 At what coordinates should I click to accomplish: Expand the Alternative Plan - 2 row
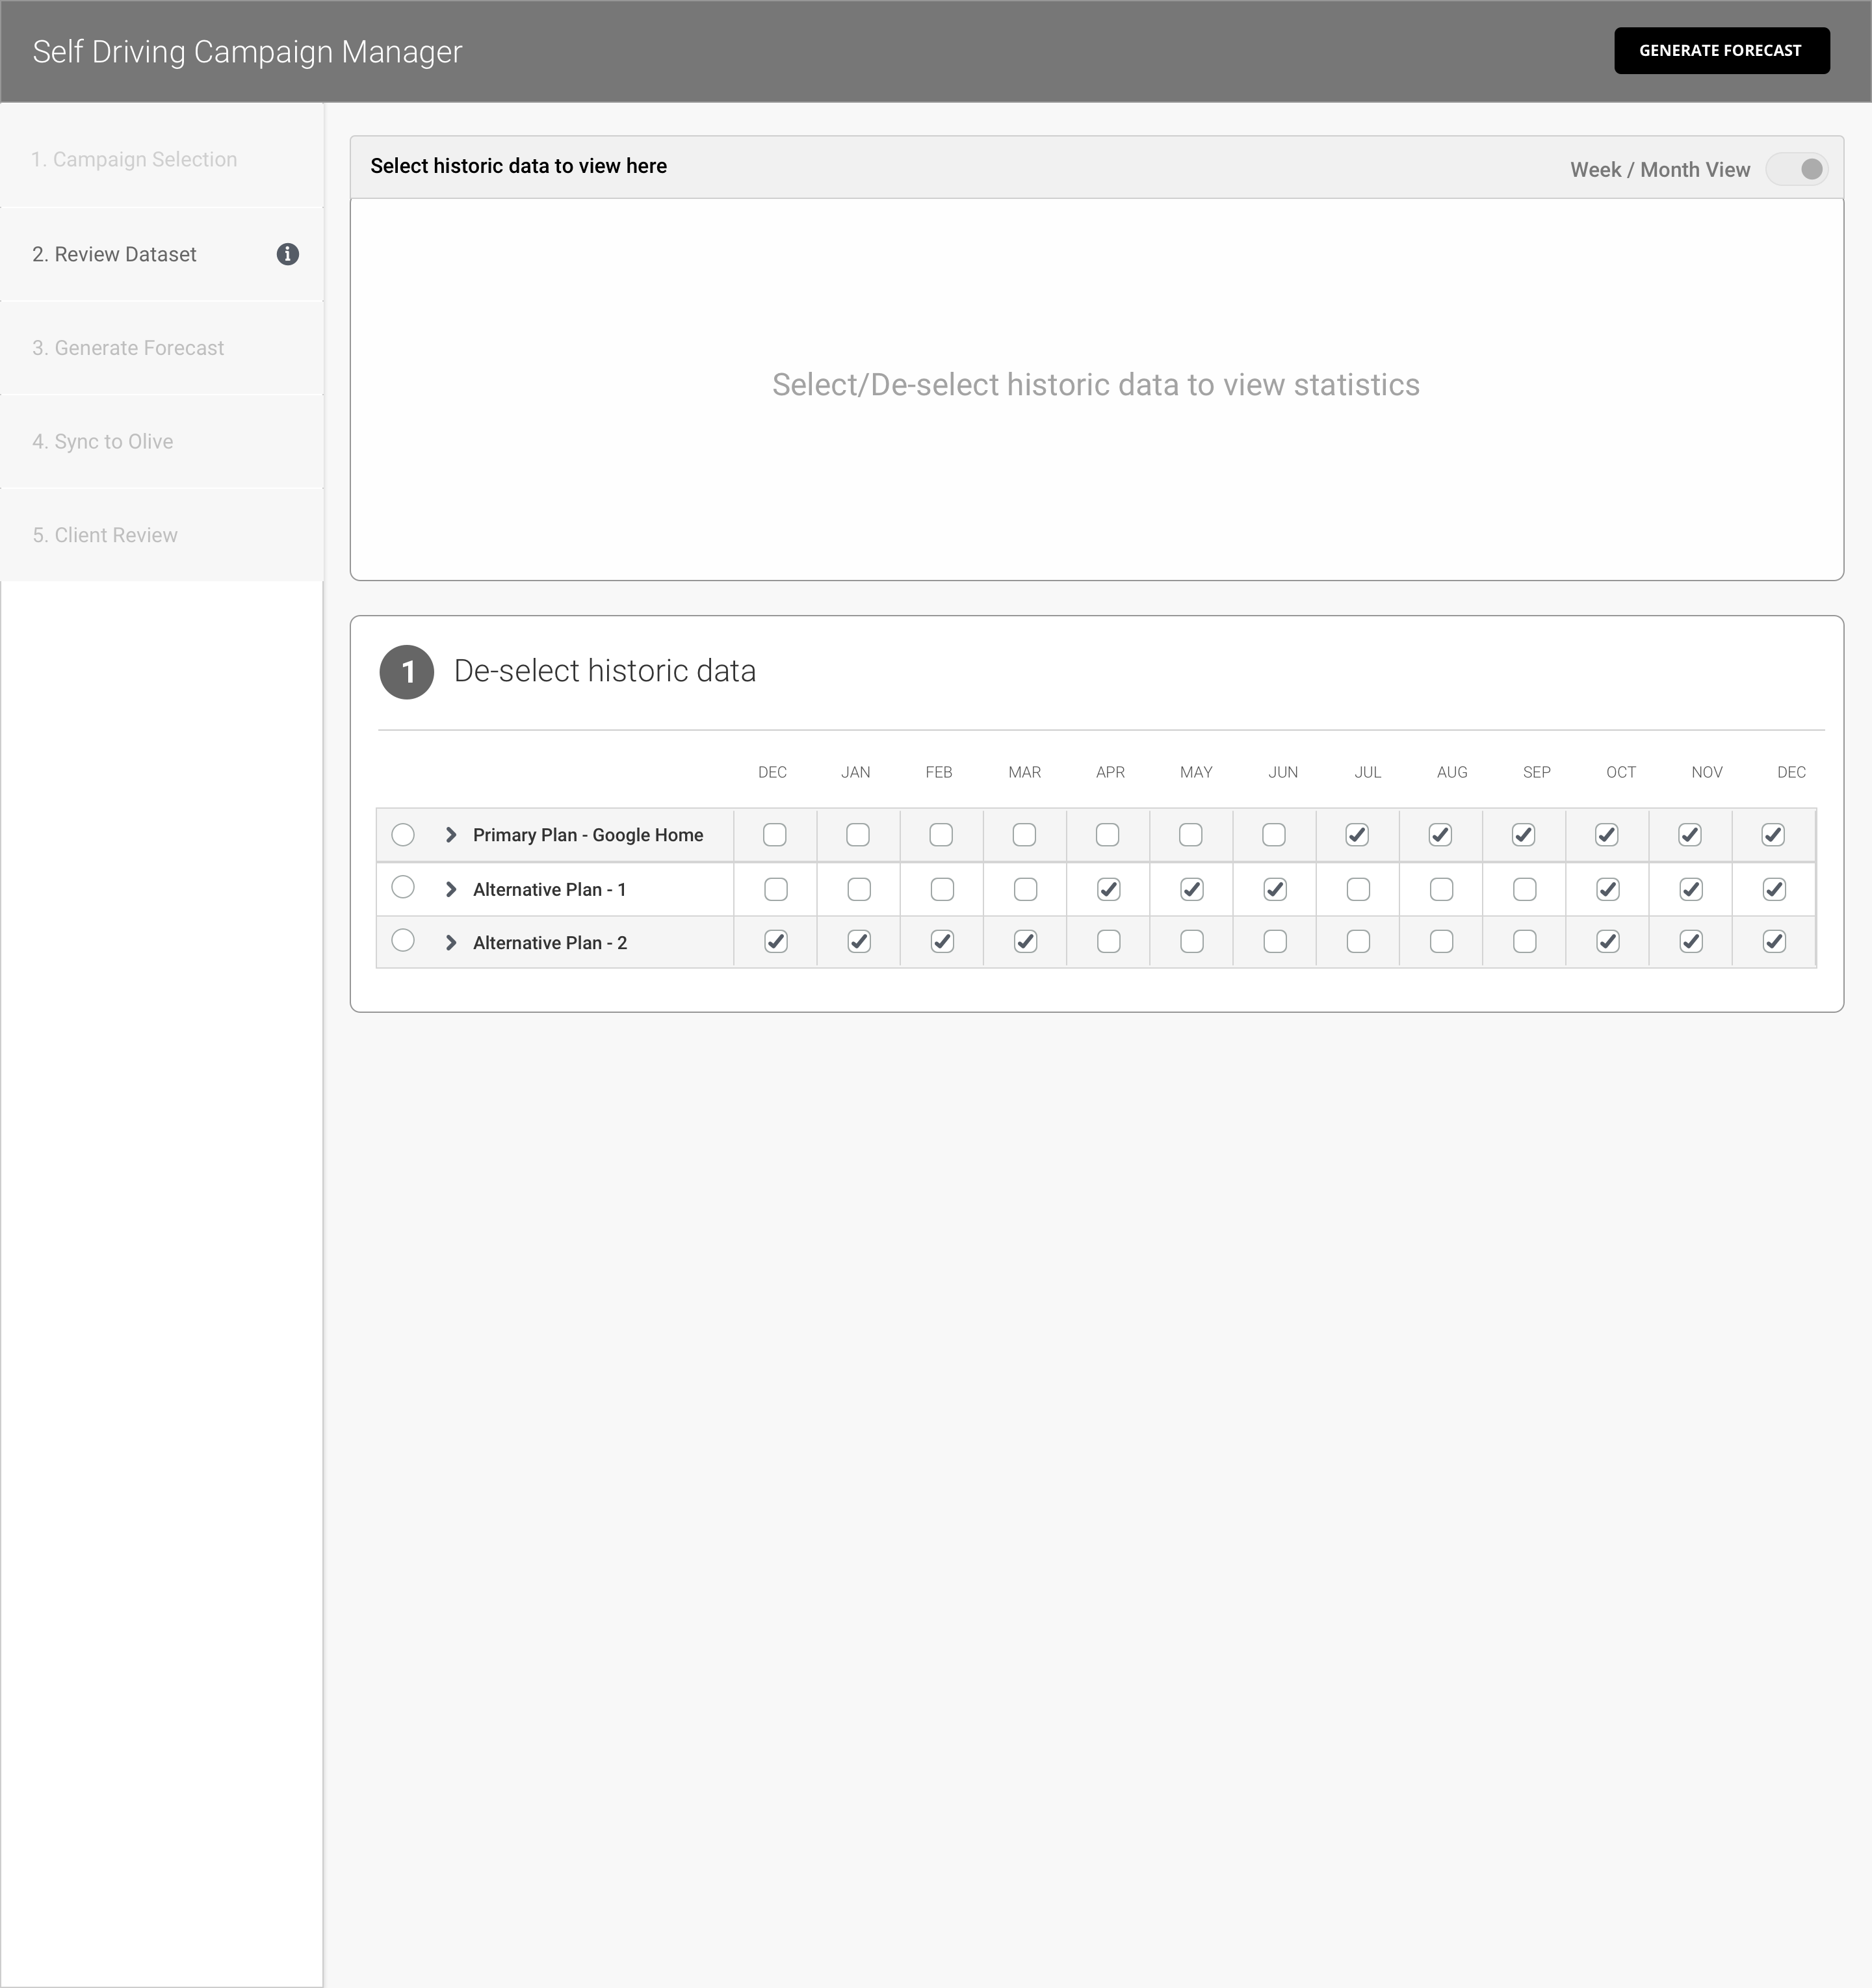451,942
